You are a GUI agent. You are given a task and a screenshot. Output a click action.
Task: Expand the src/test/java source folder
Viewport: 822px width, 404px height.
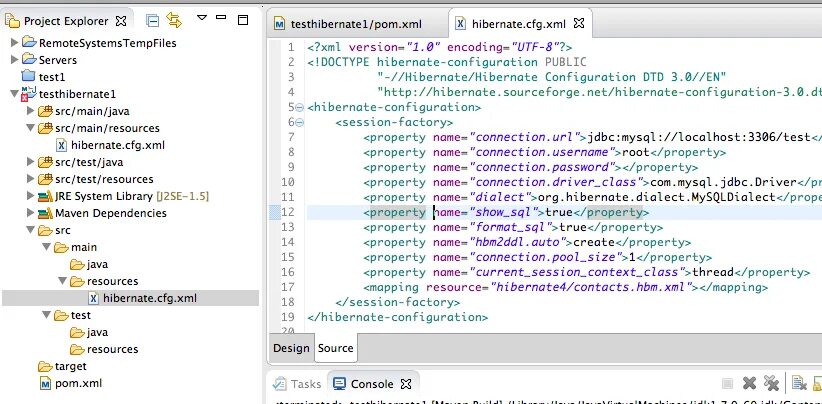[30, 162]
